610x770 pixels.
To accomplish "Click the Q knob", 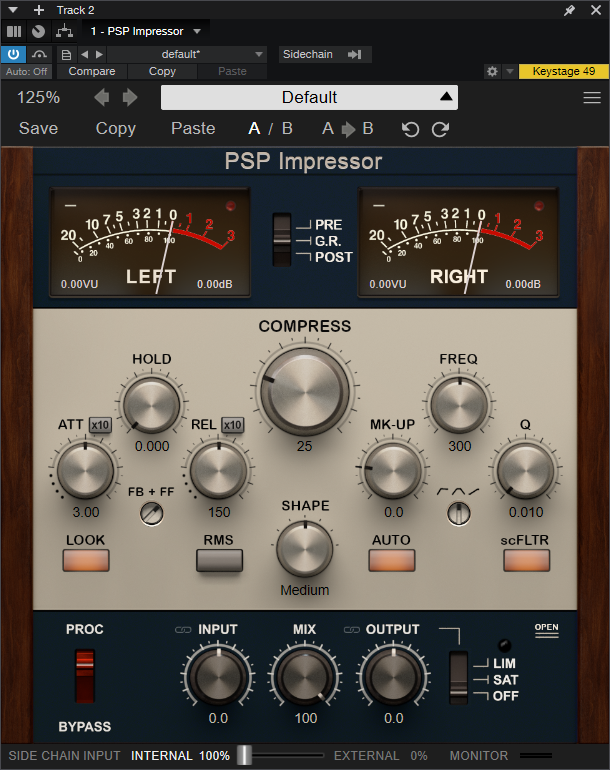I will click(x=526, y=470).
